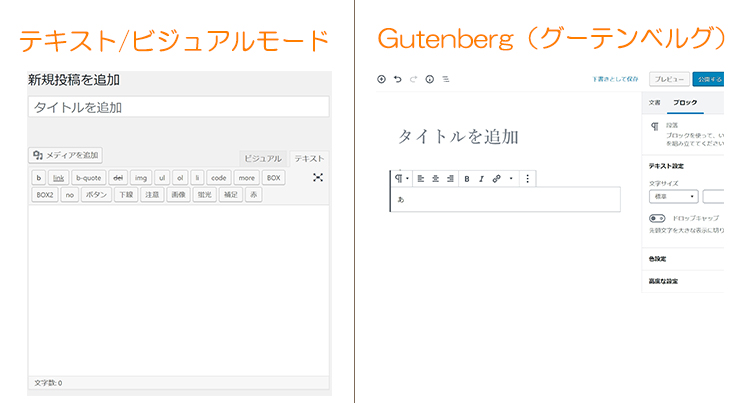Toggle distraction-free fullscreen writing icon
Image resolution: width=749 pixels, height=403 pixels.
tap(318, 178)
